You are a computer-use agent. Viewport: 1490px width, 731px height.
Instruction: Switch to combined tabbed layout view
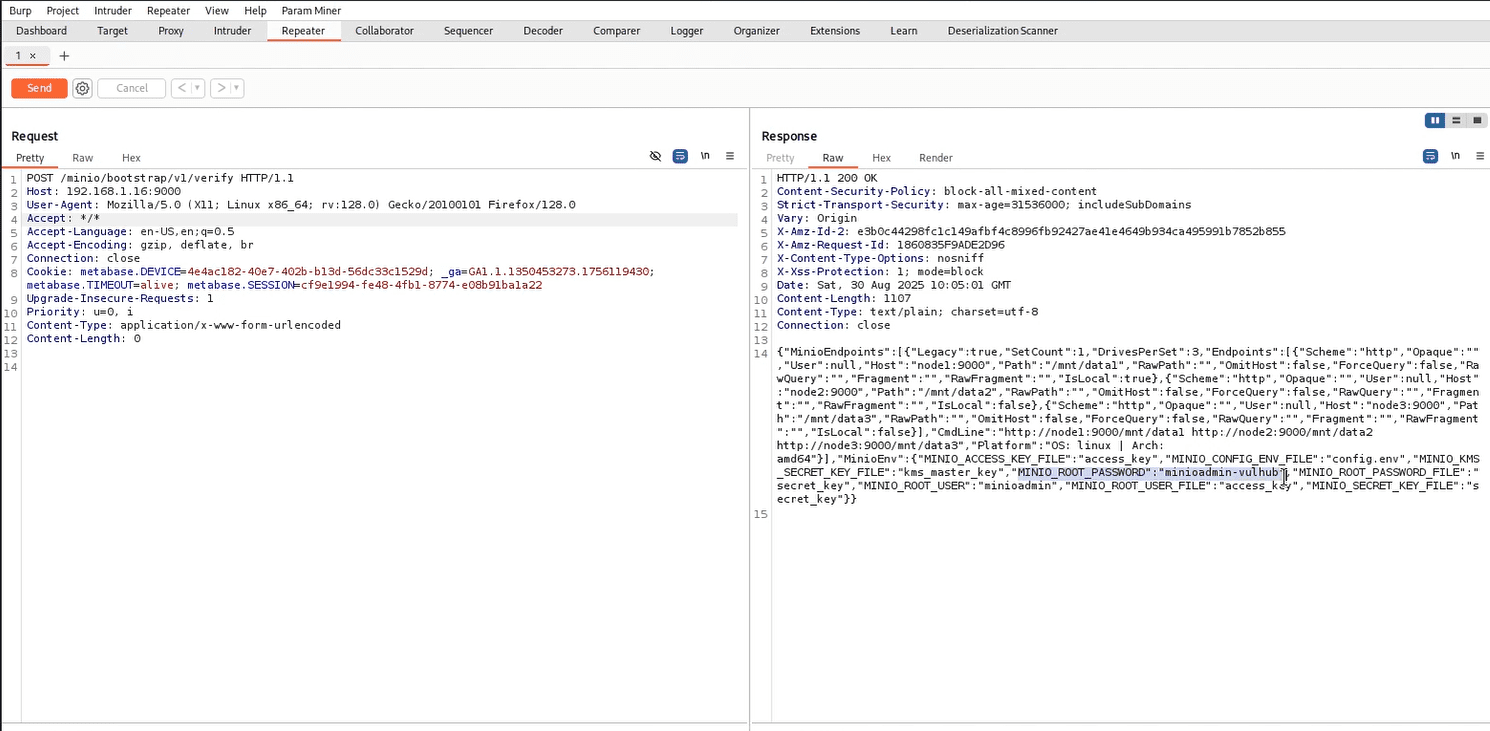pos(1477,120)
